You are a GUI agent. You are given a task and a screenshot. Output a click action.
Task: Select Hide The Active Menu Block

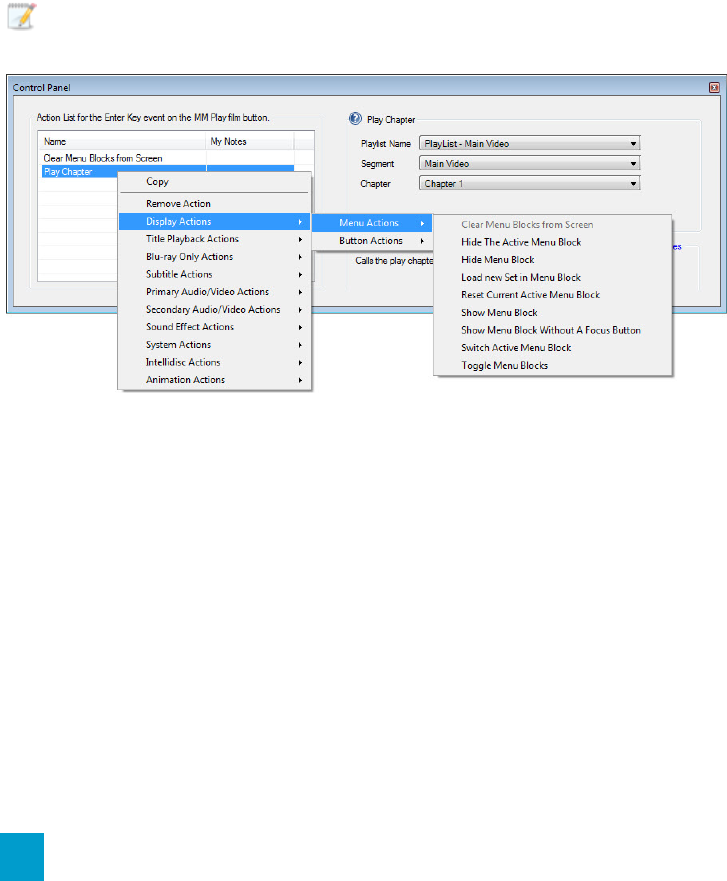point(553,242)
